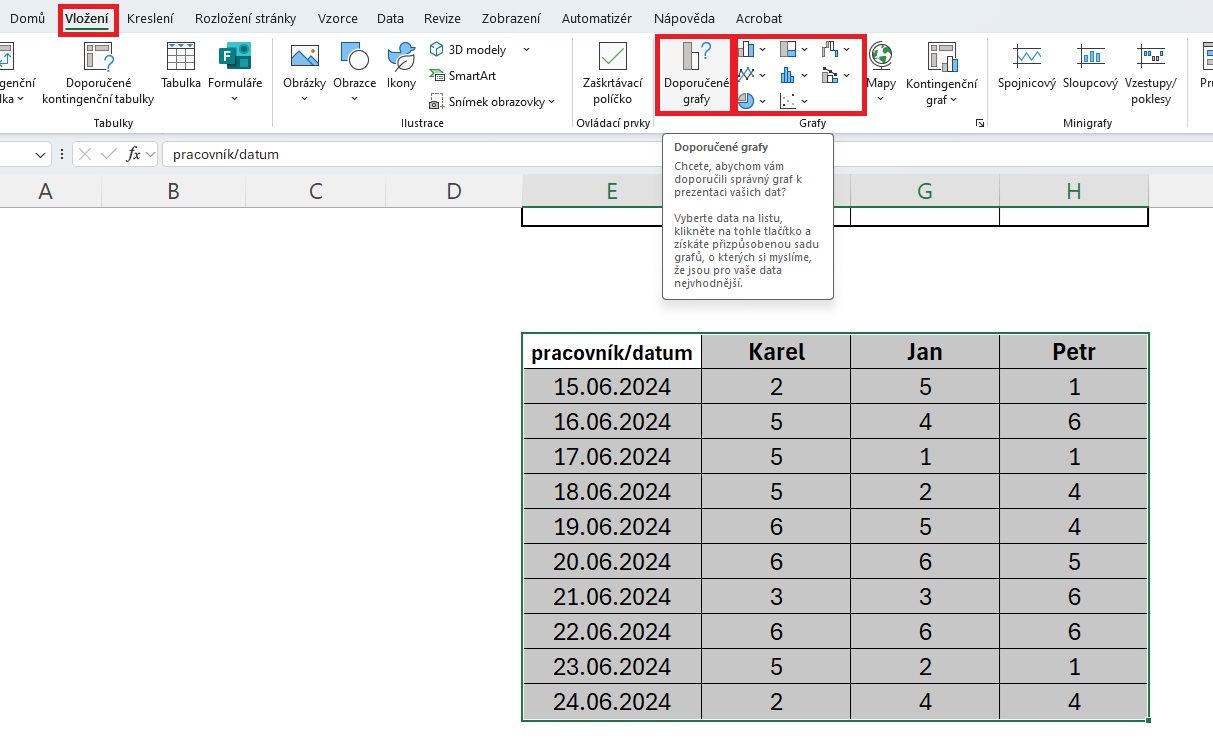Expand the Mapy dropdown
The height and width of the screenshot is (744, 1213).
tap(881, 99)
